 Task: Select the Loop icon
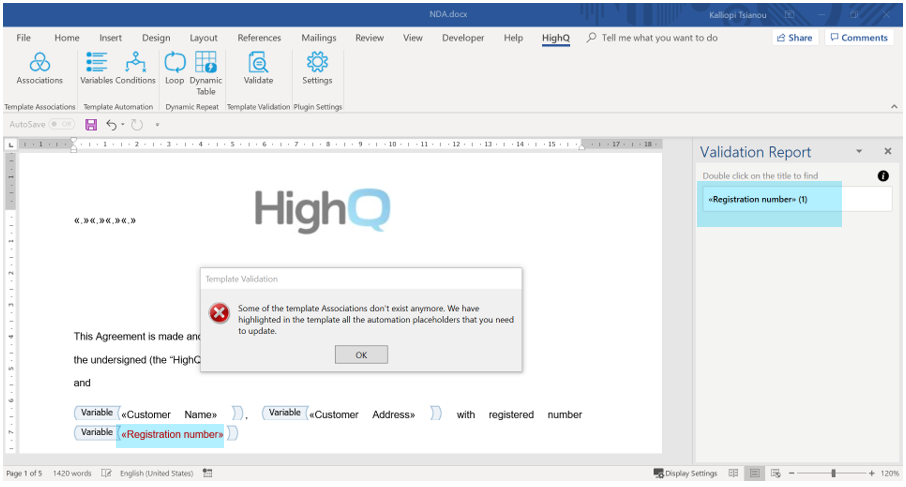tap(175, 68)
